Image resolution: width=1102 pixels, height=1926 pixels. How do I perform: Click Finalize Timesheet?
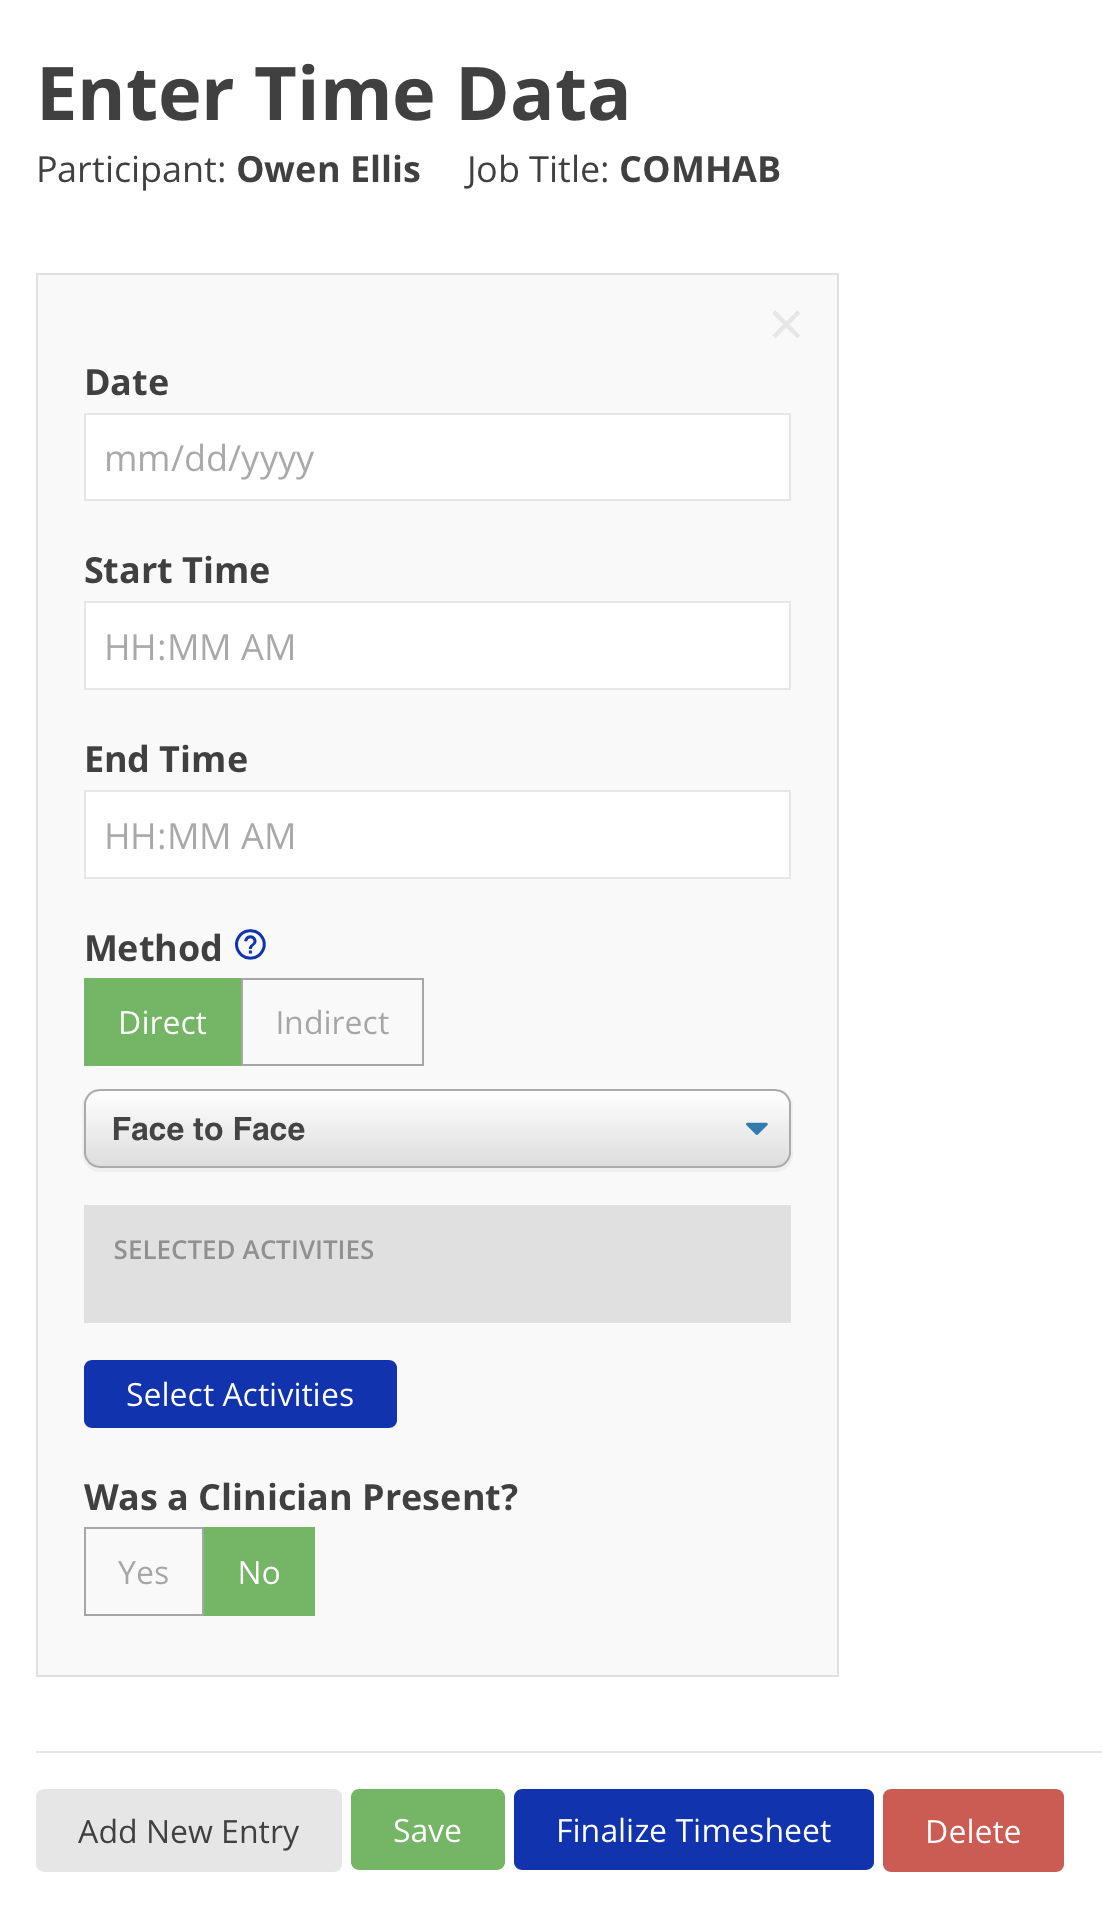(693, 1831)
